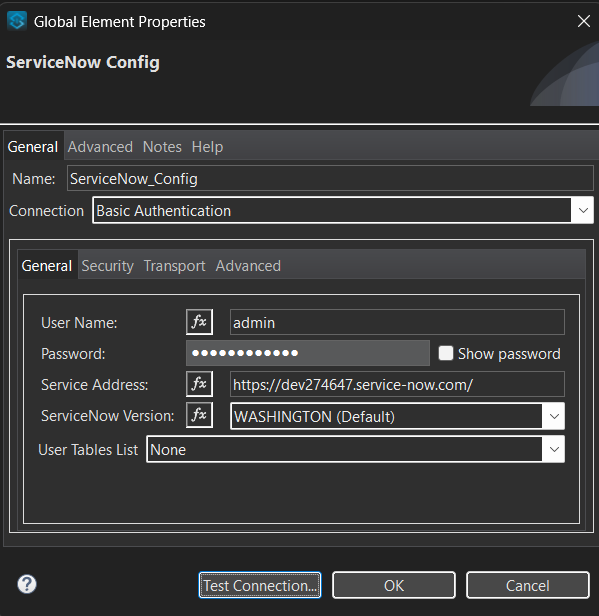Viewport: 599px width, 616px height.
Task: Close the Global Element Properties dialog
Action: (584, 21)
